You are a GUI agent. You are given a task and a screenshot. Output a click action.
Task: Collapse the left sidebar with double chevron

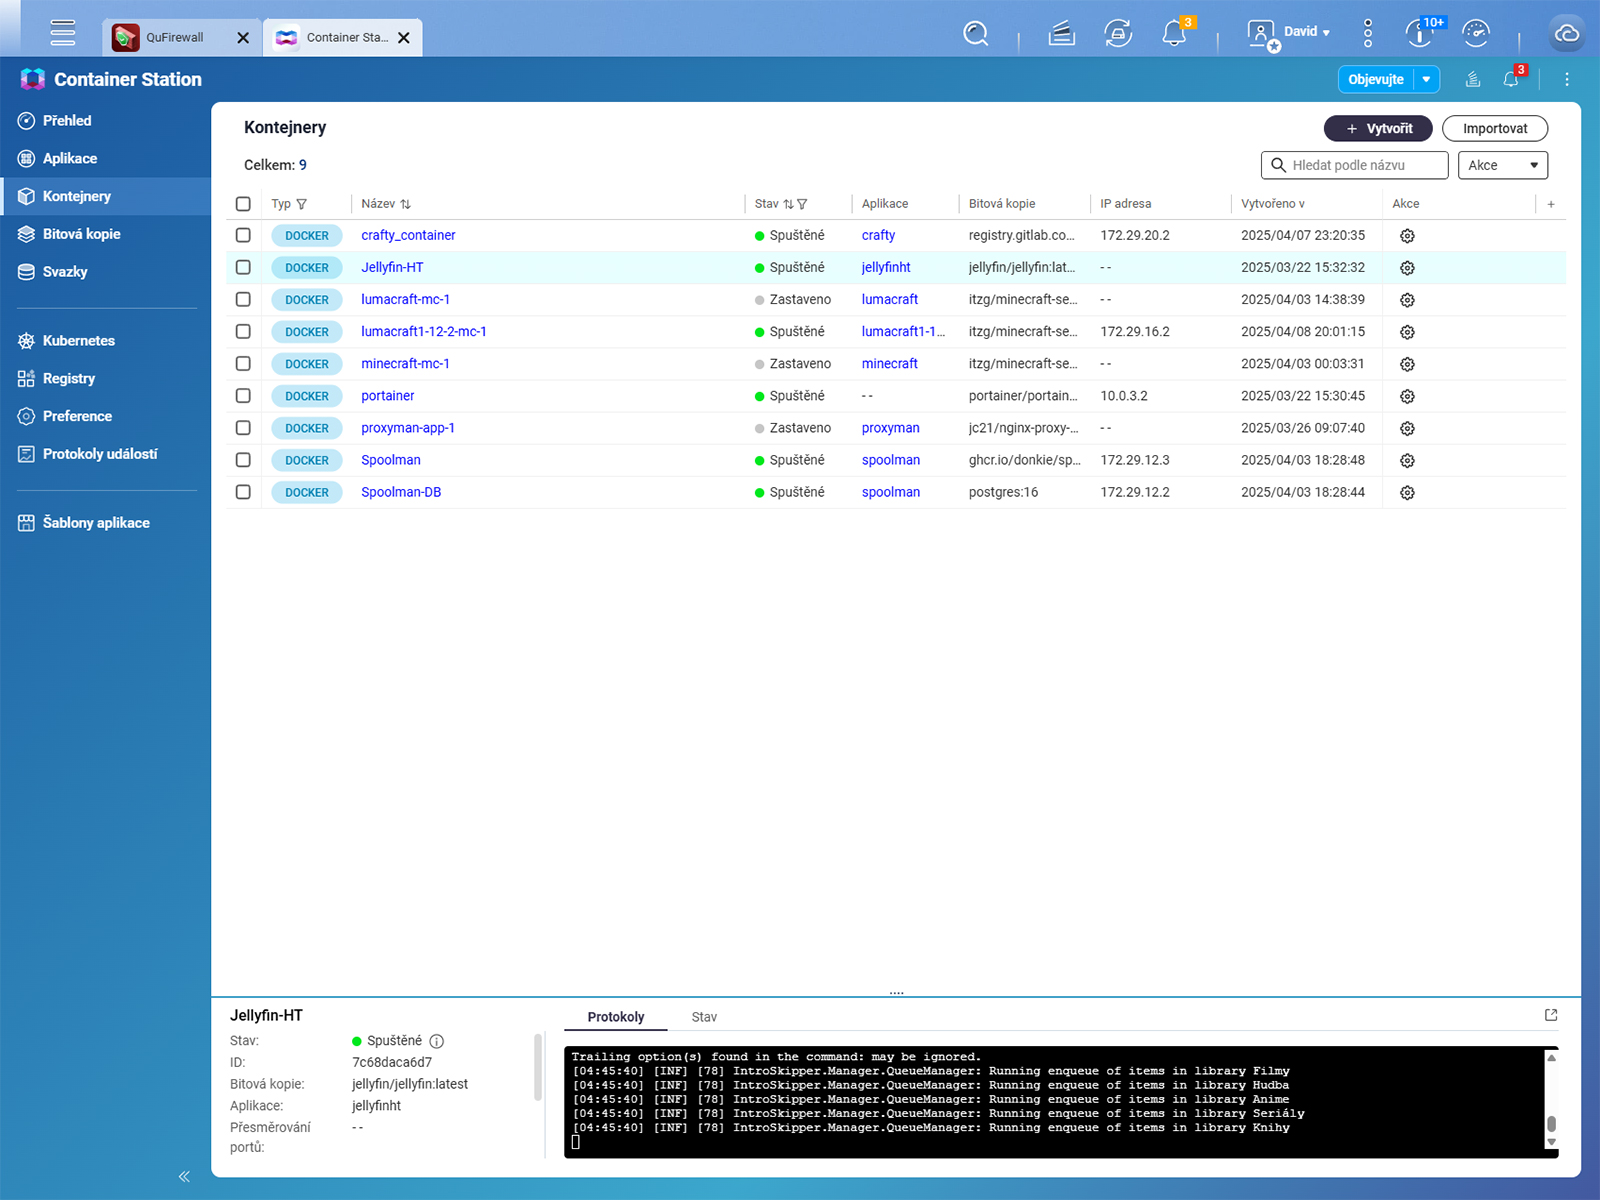pyautogui.click(x=184, y=1176)
